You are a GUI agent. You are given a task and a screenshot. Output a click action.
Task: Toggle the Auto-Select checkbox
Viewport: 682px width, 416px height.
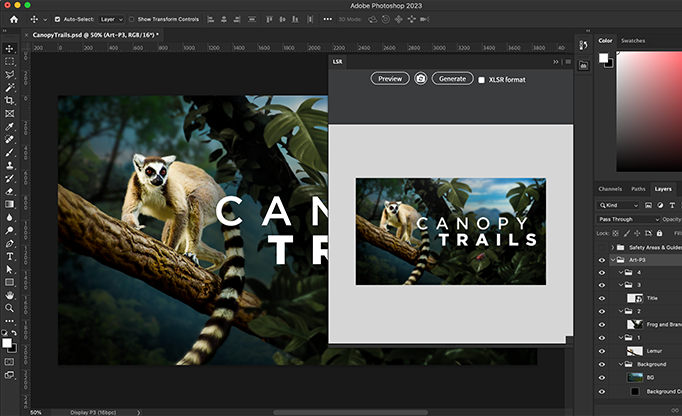coord(56,19)
